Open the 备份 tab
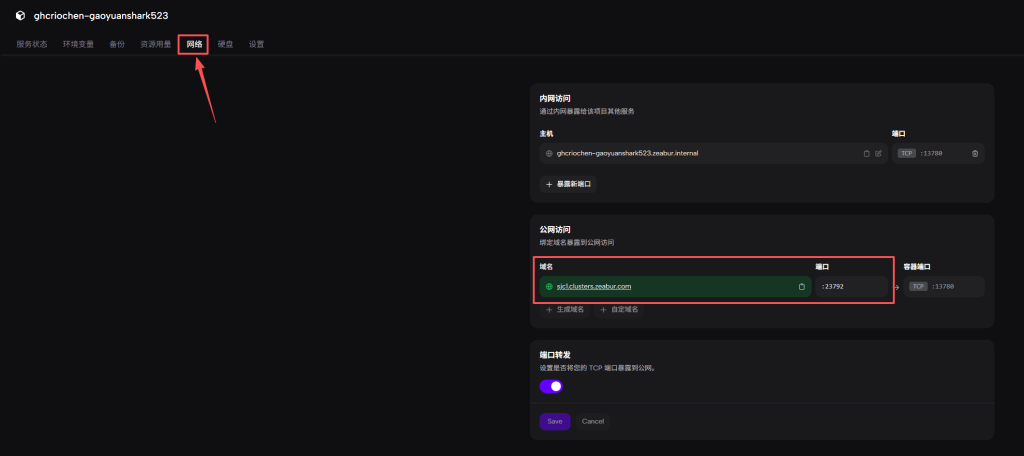Image resolution: width=1024 pixels, height=456 pixels. coord(117,44)
